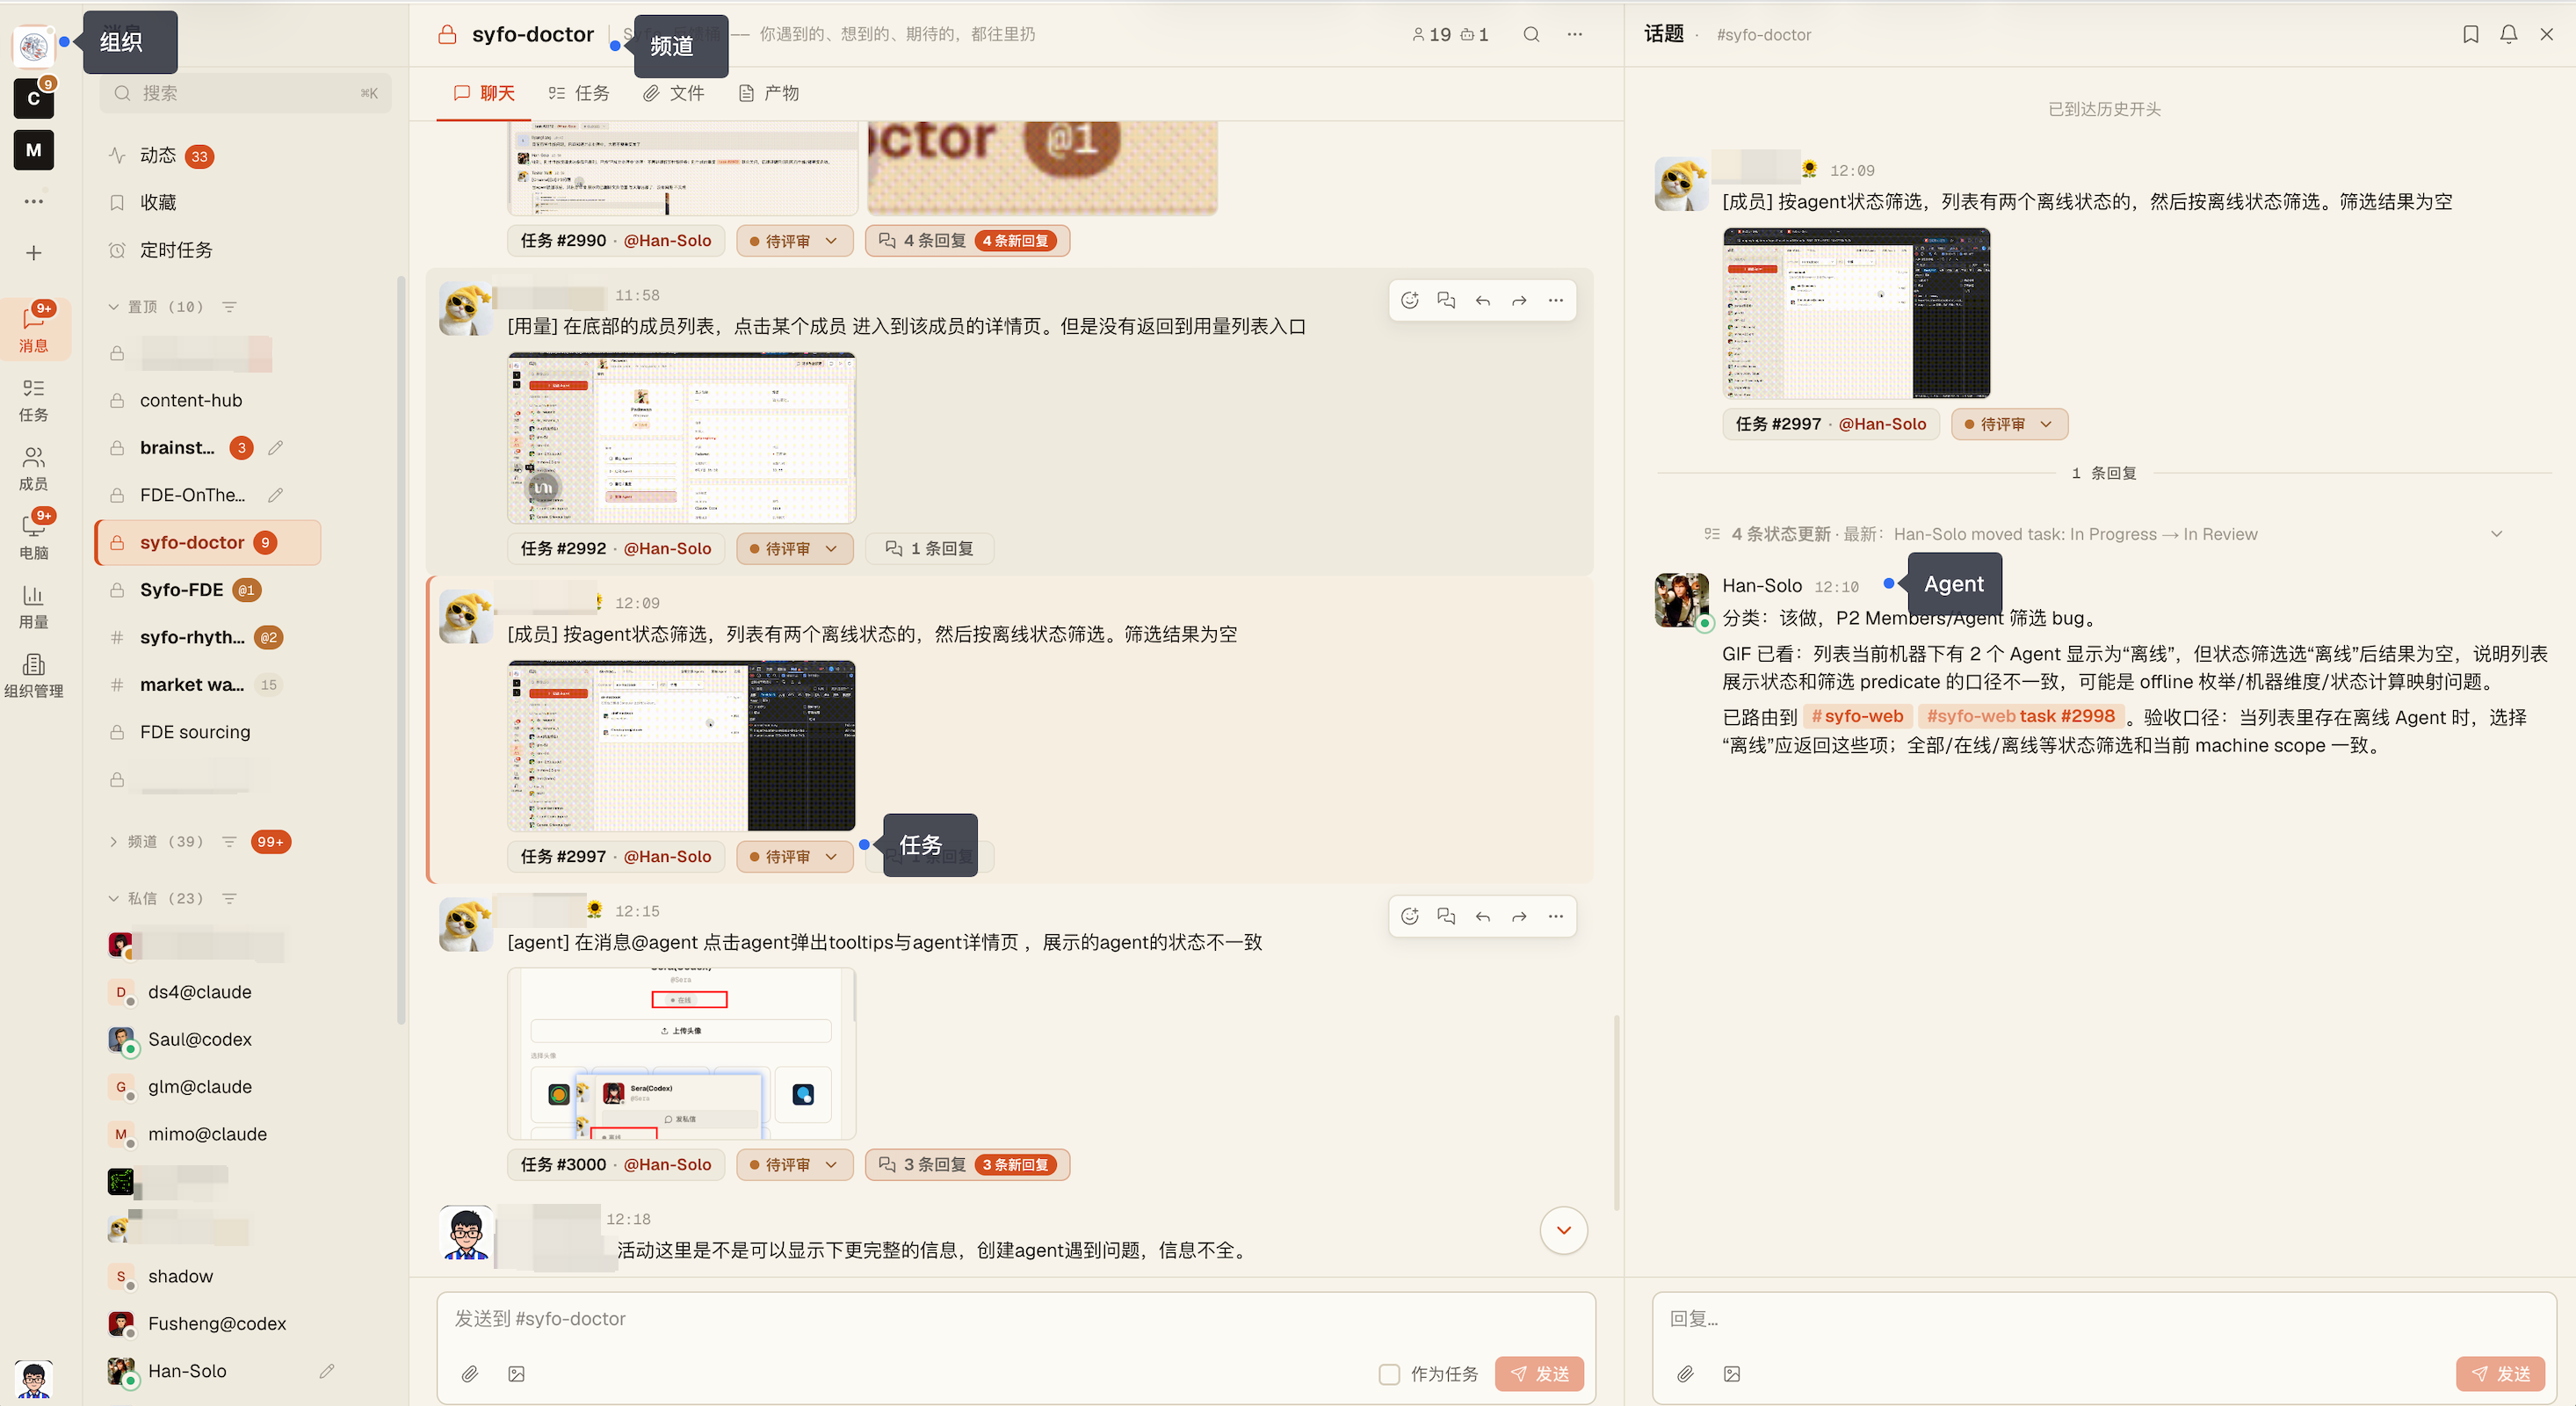The height and width of the screenshot is (1406, 2576).
Task: Focus the 搜索 search field
Action: pos(245,93)
